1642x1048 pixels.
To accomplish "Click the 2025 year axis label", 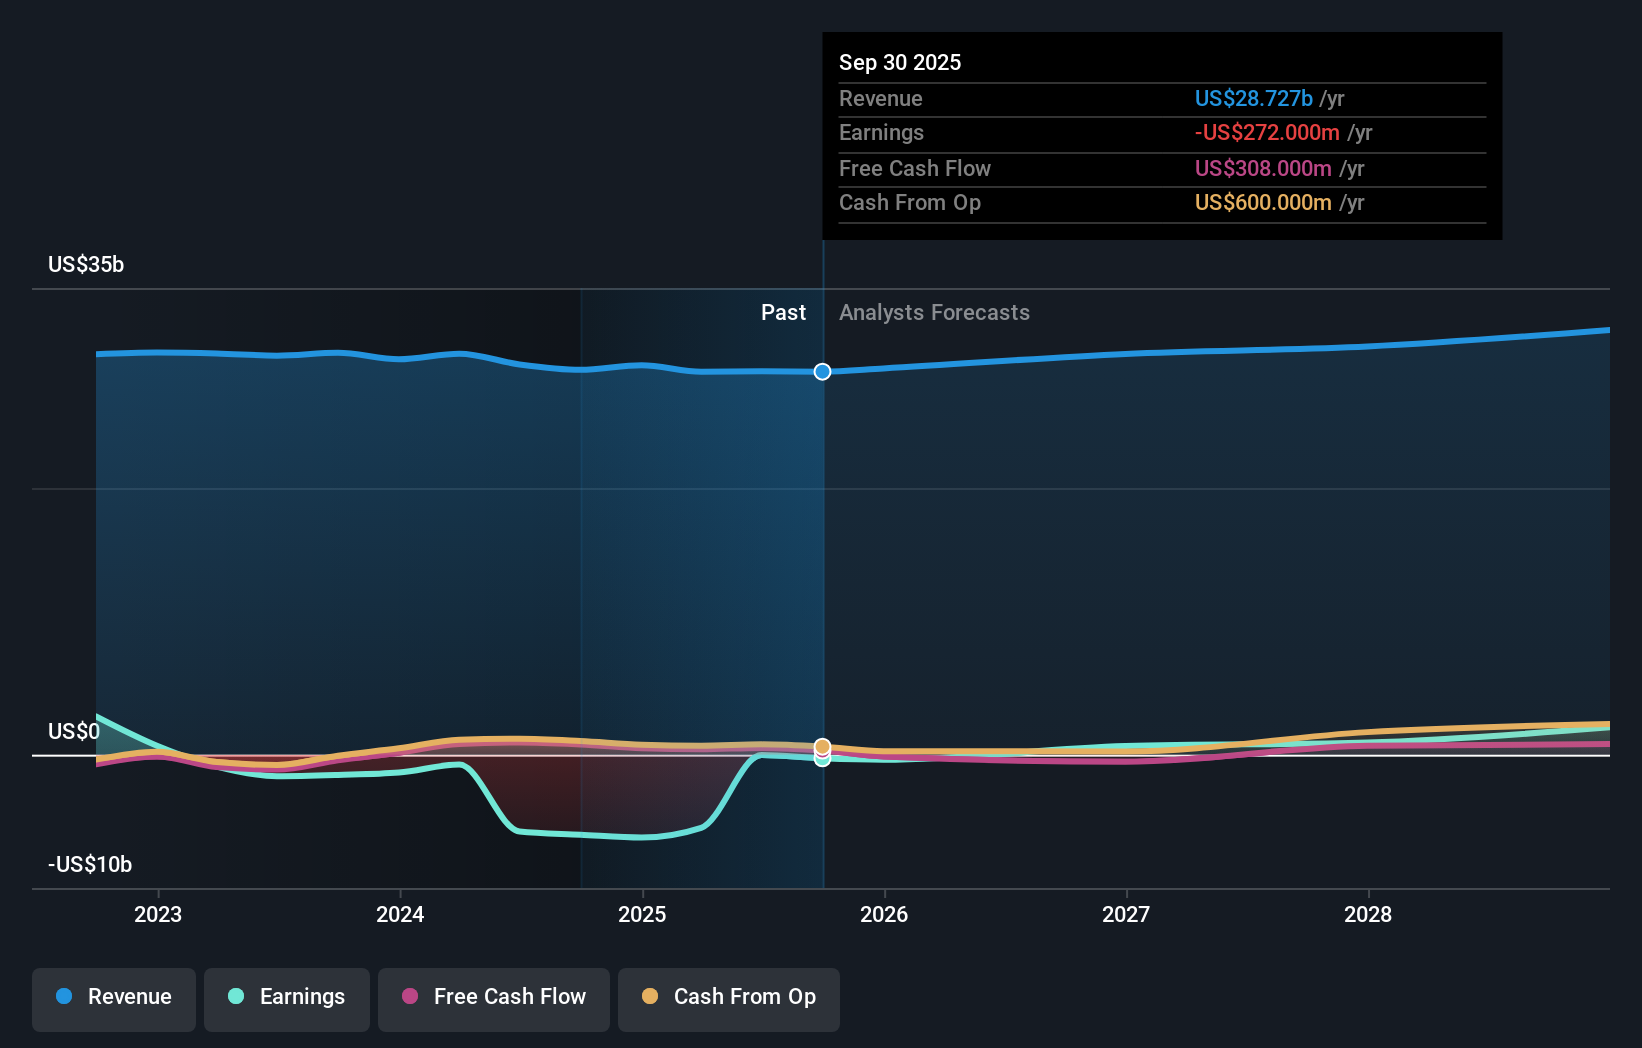I will pos(642,914).
